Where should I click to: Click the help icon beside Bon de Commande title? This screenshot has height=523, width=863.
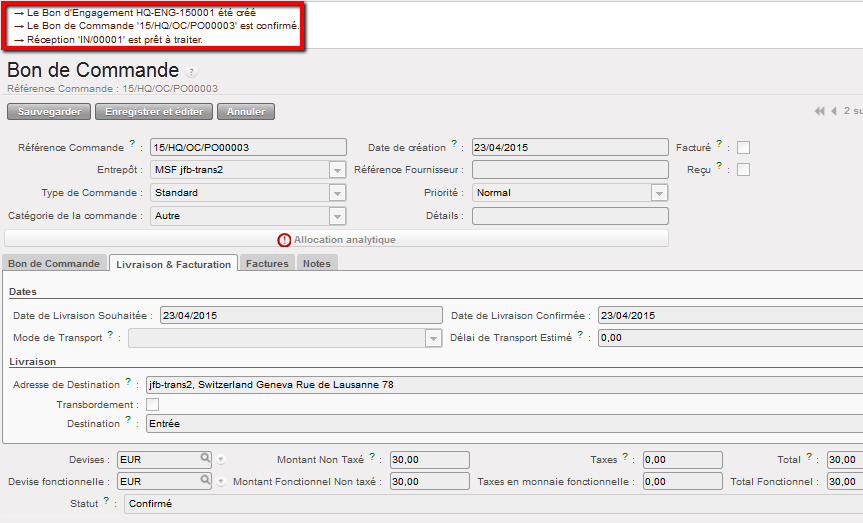(x=192, y=72)
